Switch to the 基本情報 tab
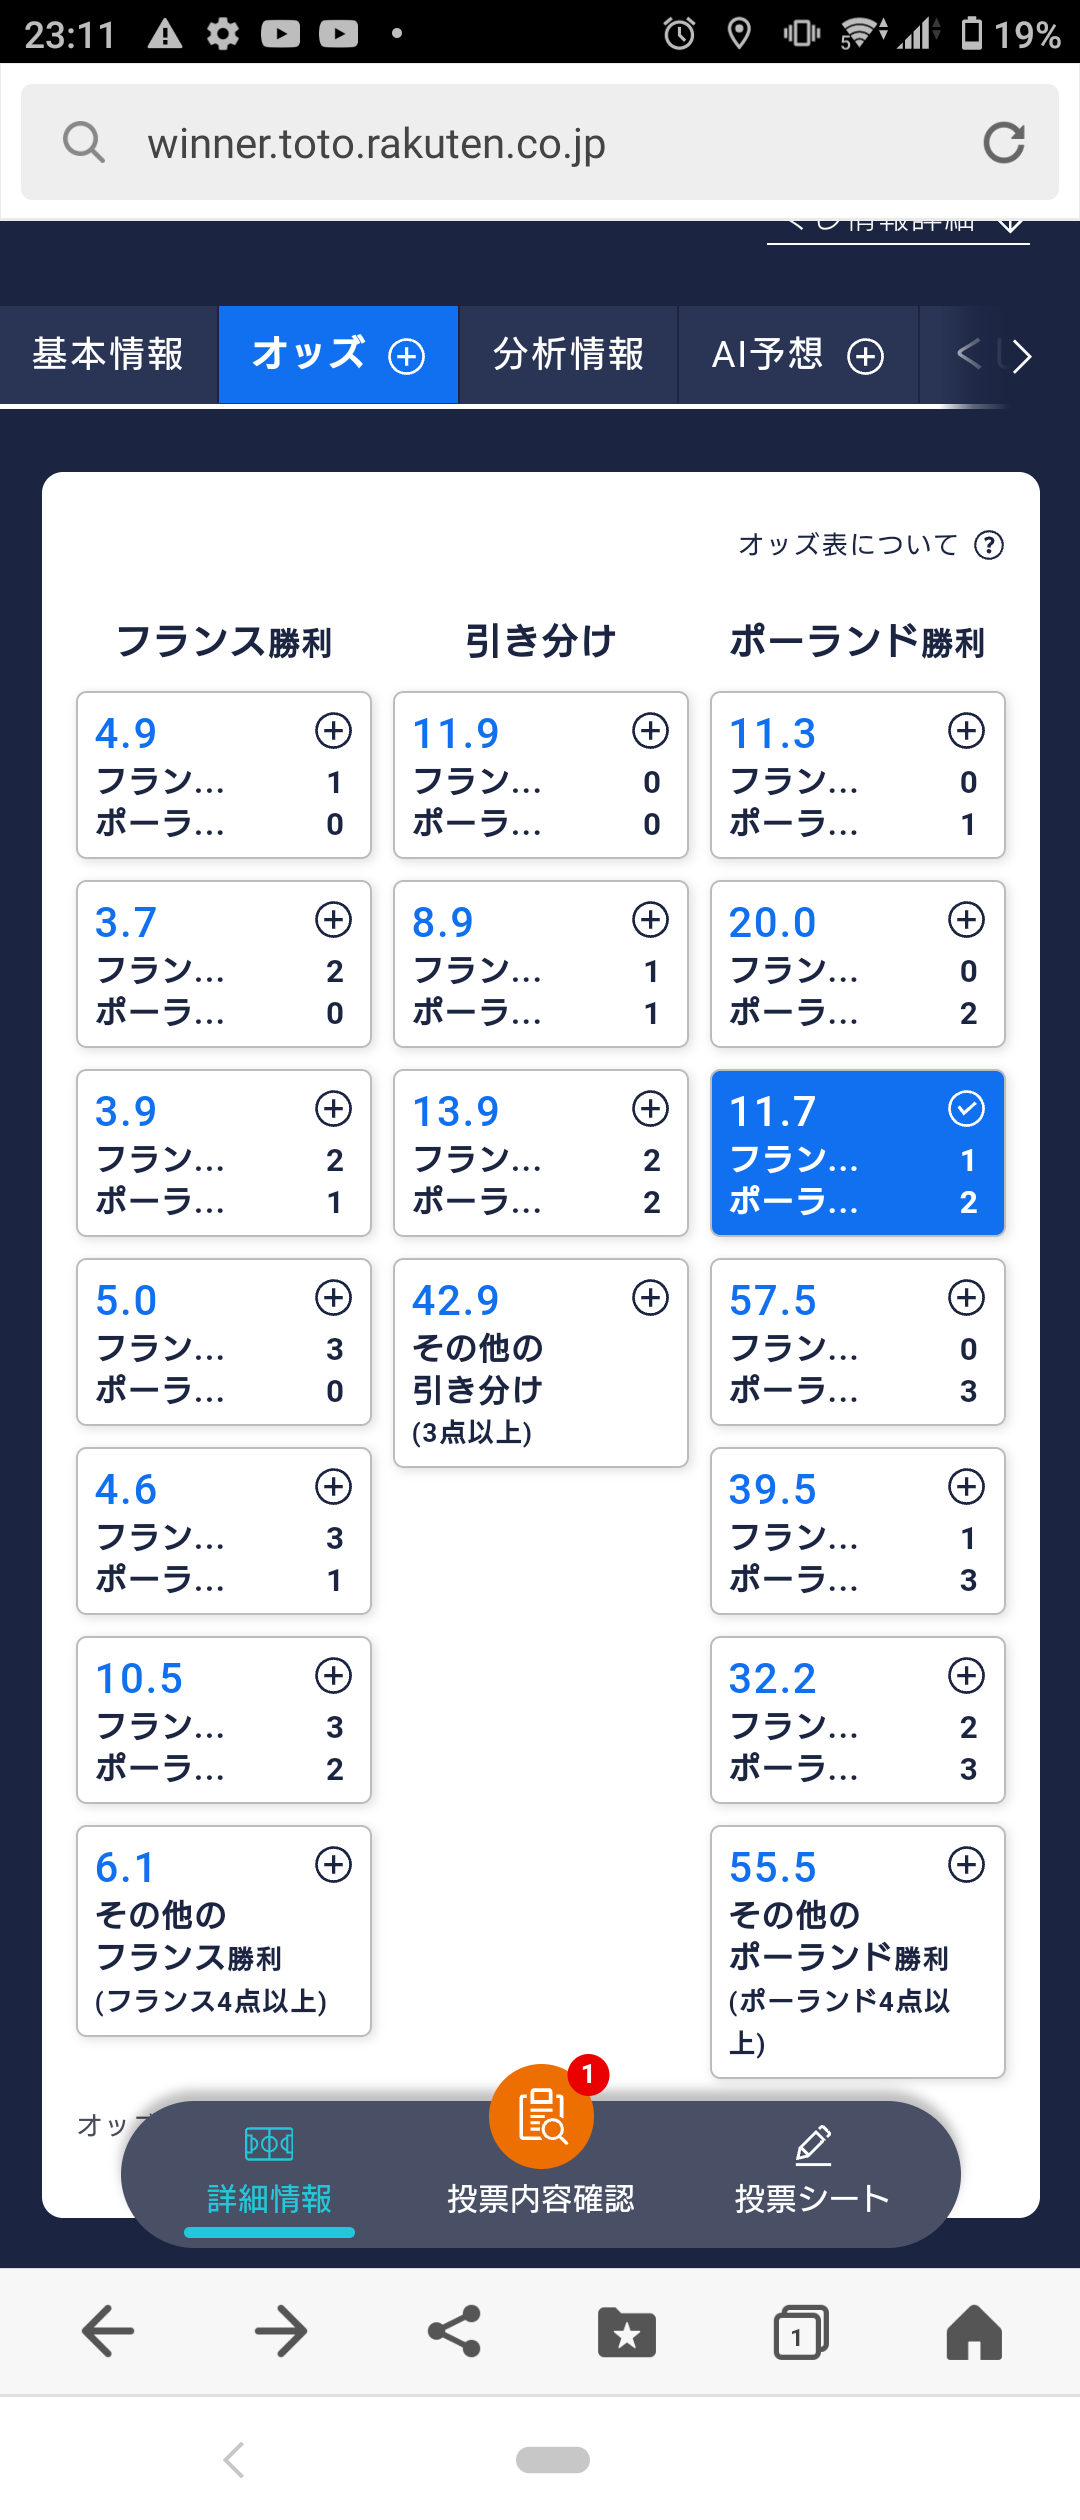Viewport: 1080px width, 2520px height. tap(108, 354)
